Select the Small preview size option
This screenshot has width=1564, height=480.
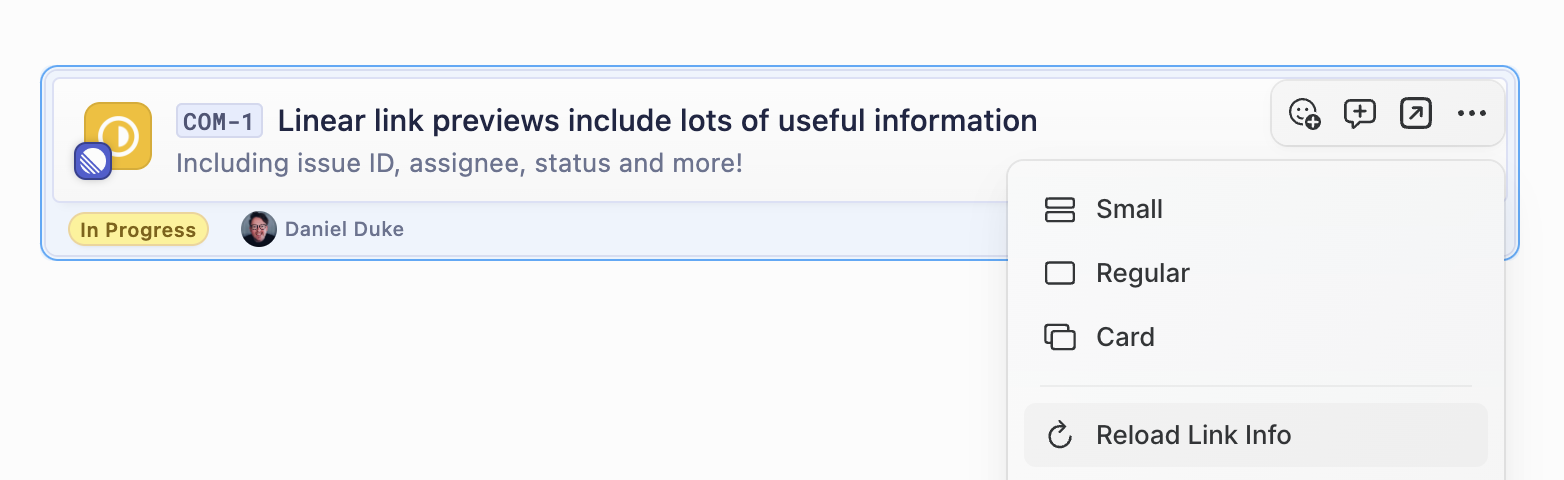(1256, 209)
